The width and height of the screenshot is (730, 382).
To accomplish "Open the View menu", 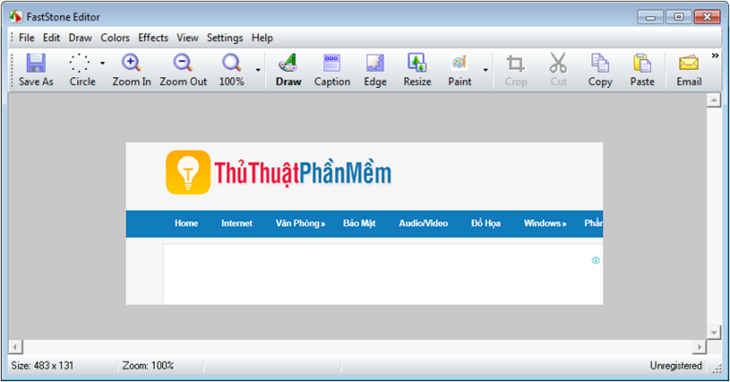I will tap(187, 38).
